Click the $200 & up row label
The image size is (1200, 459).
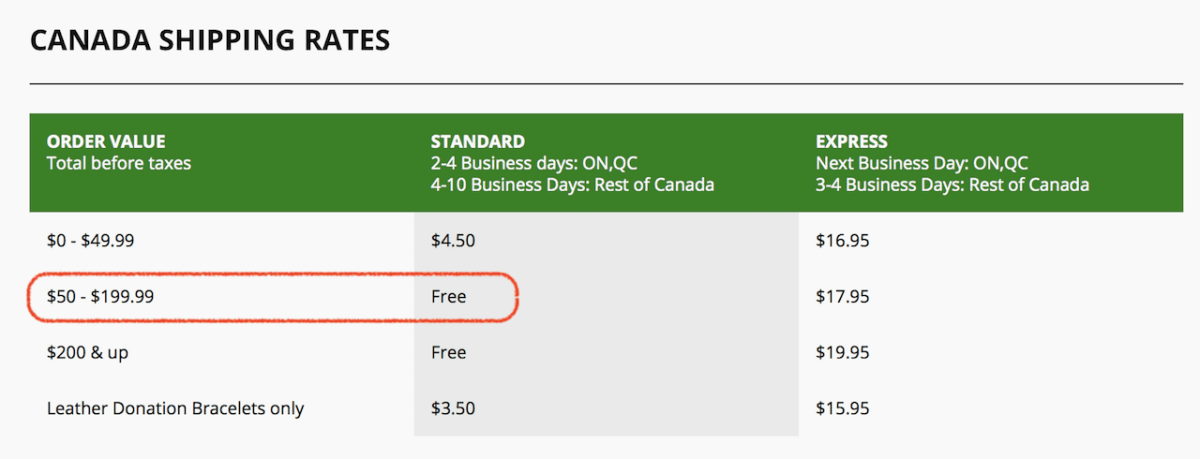(87, 353)
